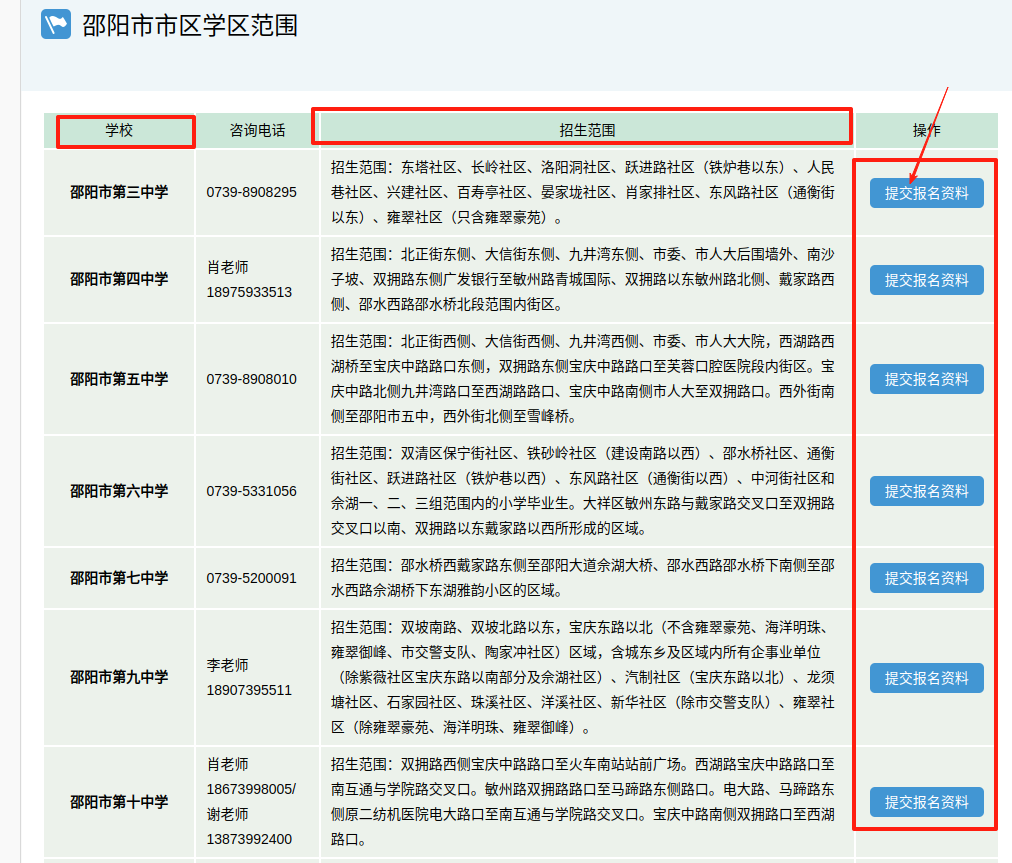Submit registration materials for 邵阳市第十中学
Screen dimensions: 1012x863
[926, 802]
